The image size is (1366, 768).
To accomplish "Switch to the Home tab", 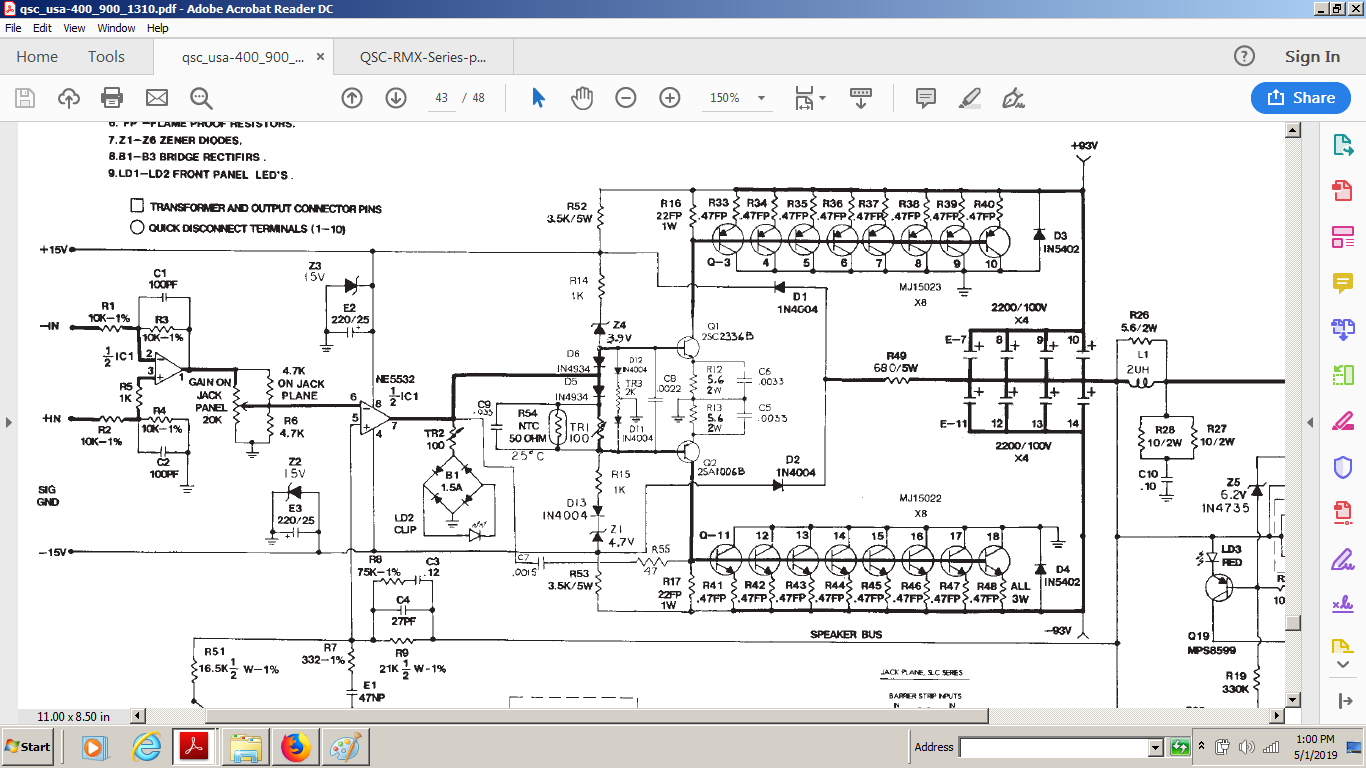I will click(x=37, y=57).
